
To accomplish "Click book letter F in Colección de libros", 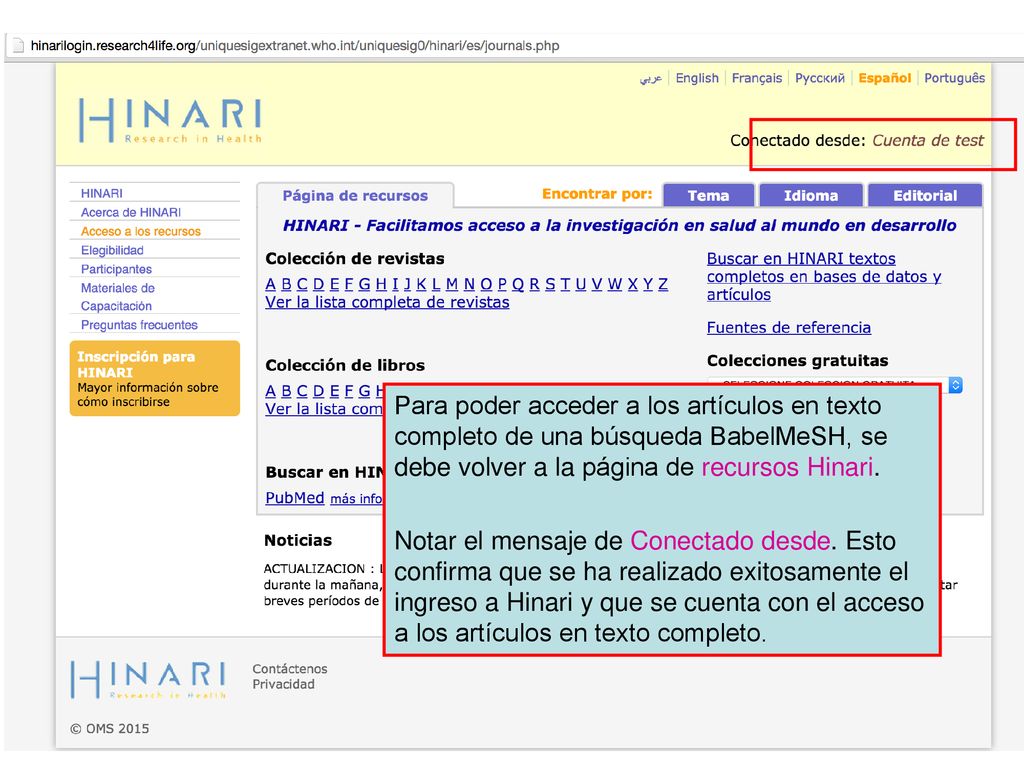I will [x=349, y=391].
